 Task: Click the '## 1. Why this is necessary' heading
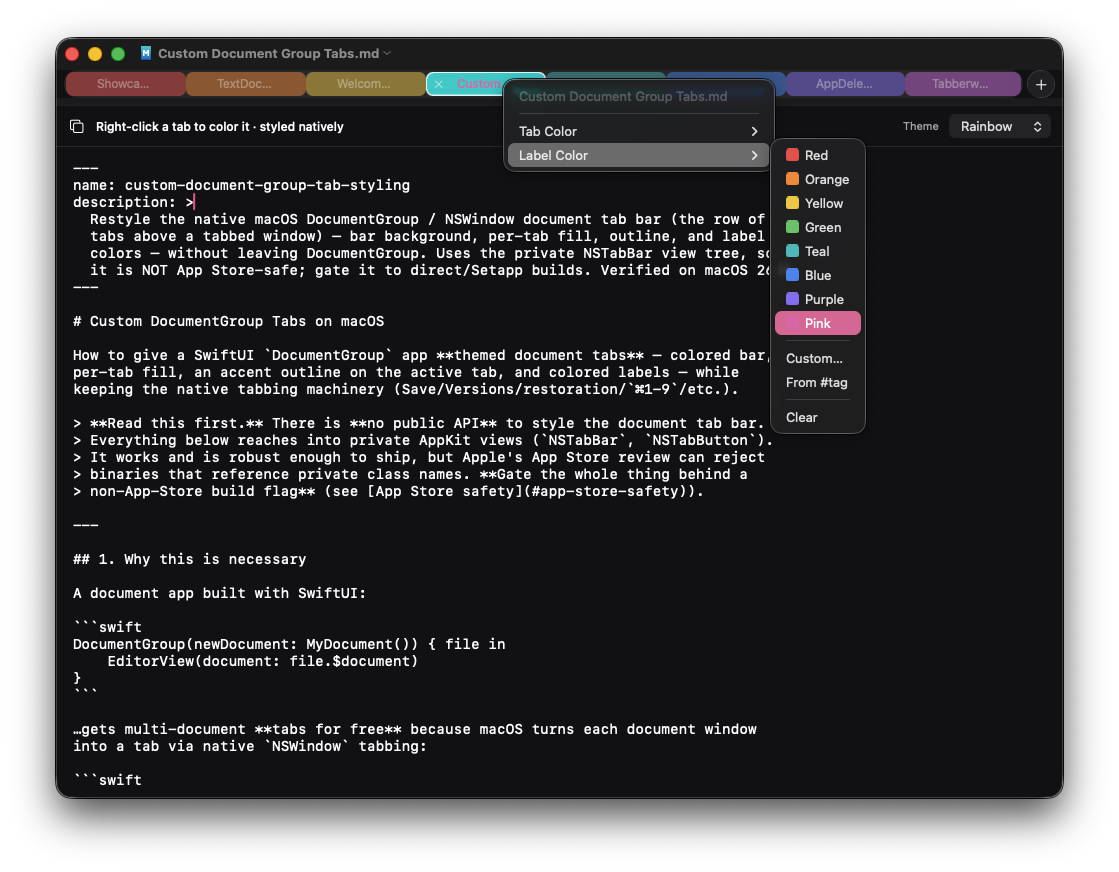190,559
